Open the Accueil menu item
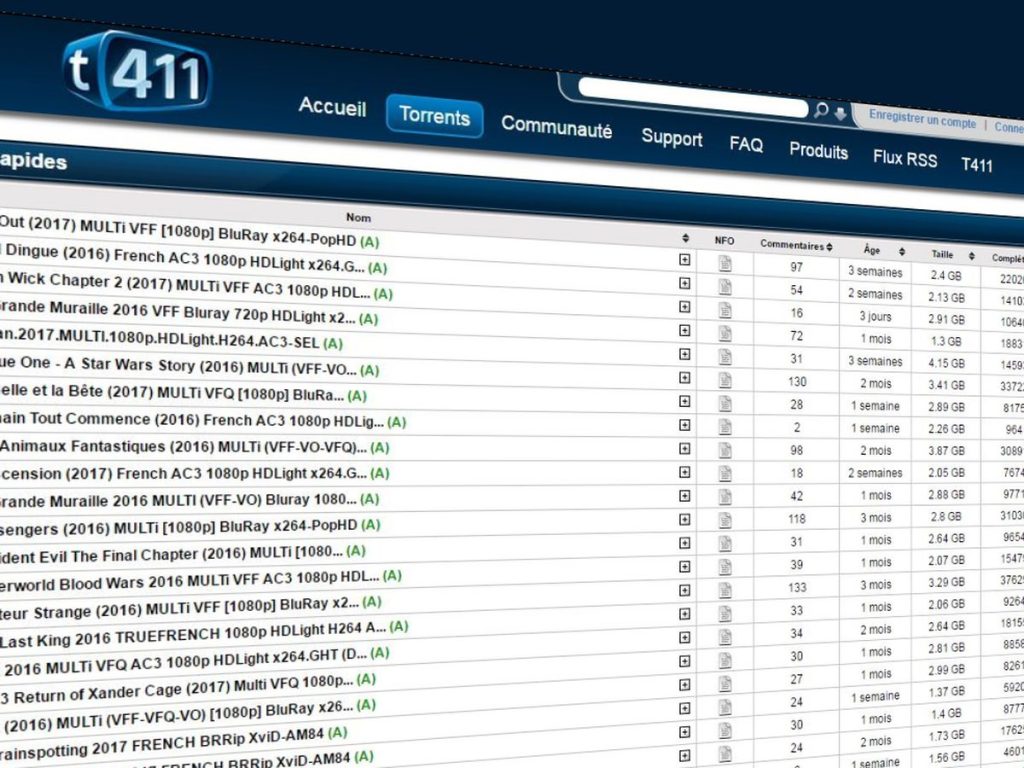The width and height of the screenshot is (1024, 768). [x=332, y=108]
